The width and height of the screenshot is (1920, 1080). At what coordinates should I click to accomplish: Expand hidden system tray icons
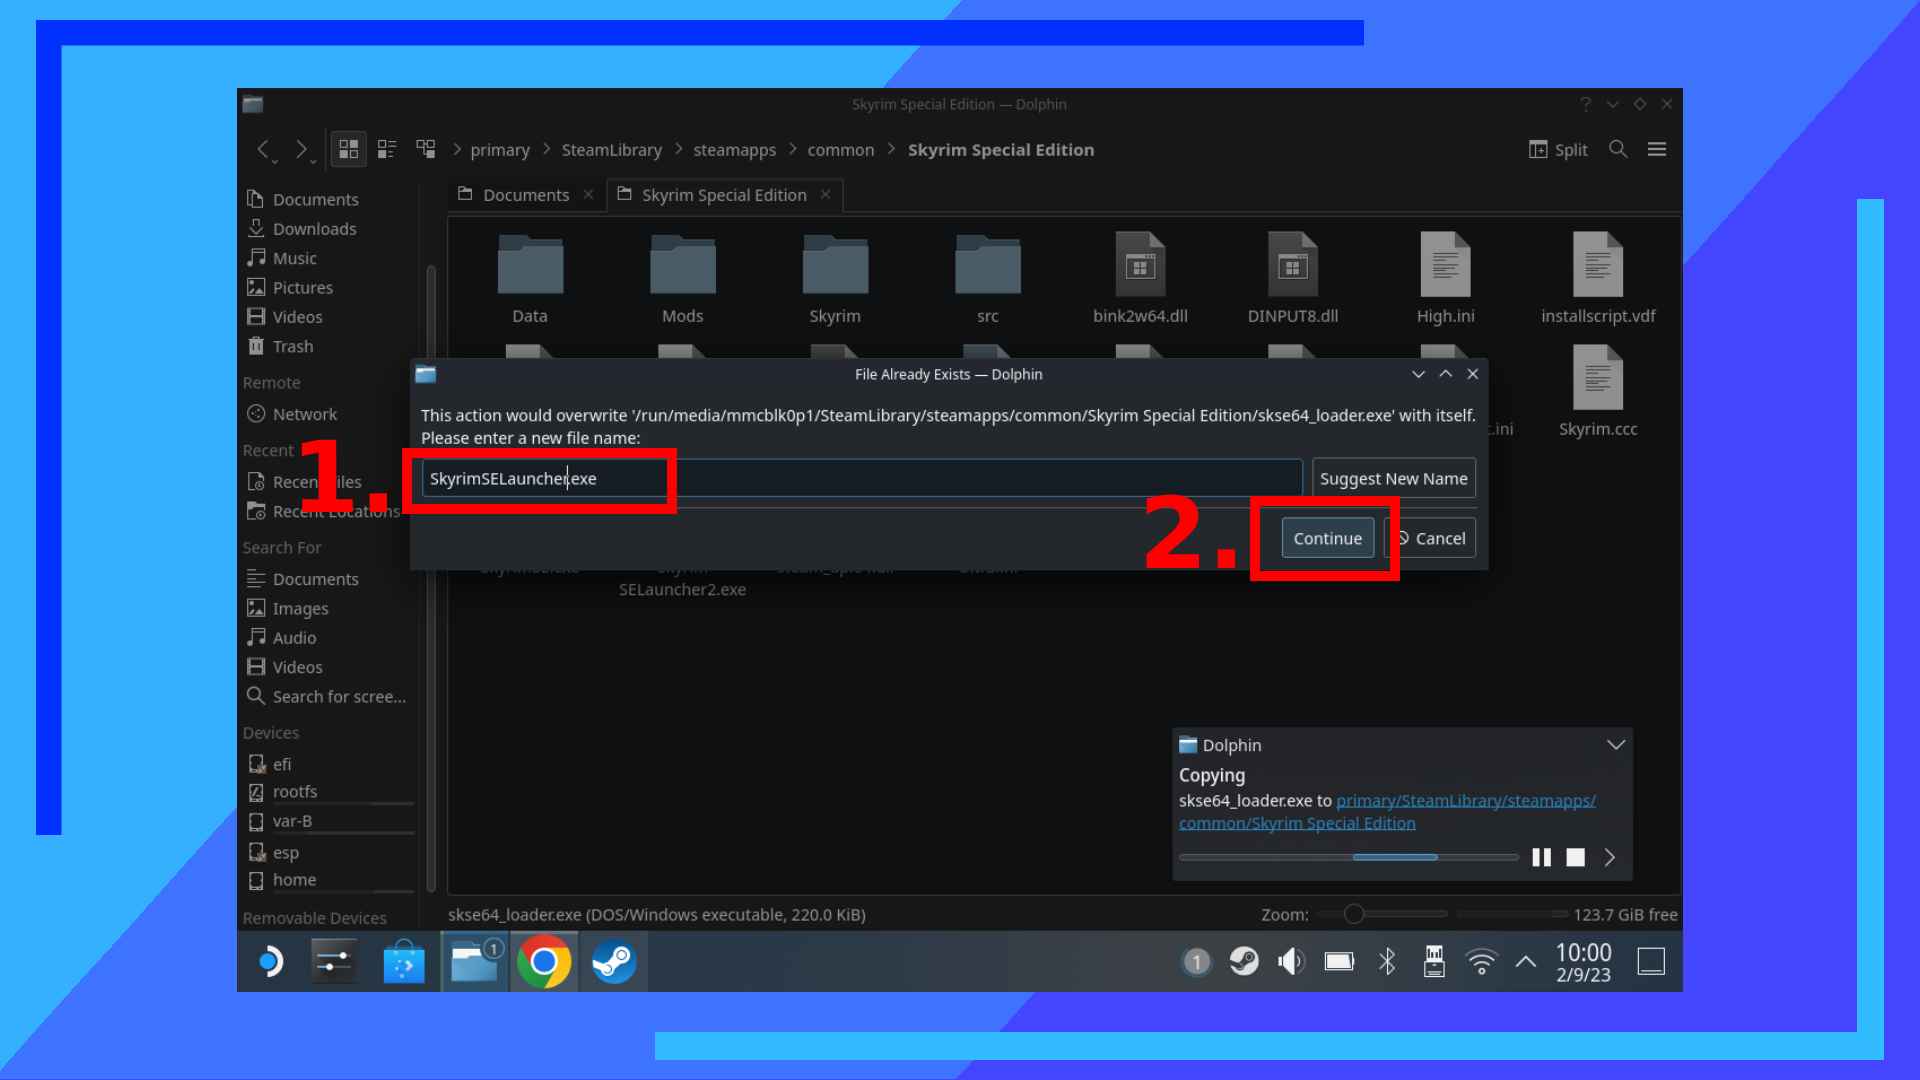coord(1525,962)
